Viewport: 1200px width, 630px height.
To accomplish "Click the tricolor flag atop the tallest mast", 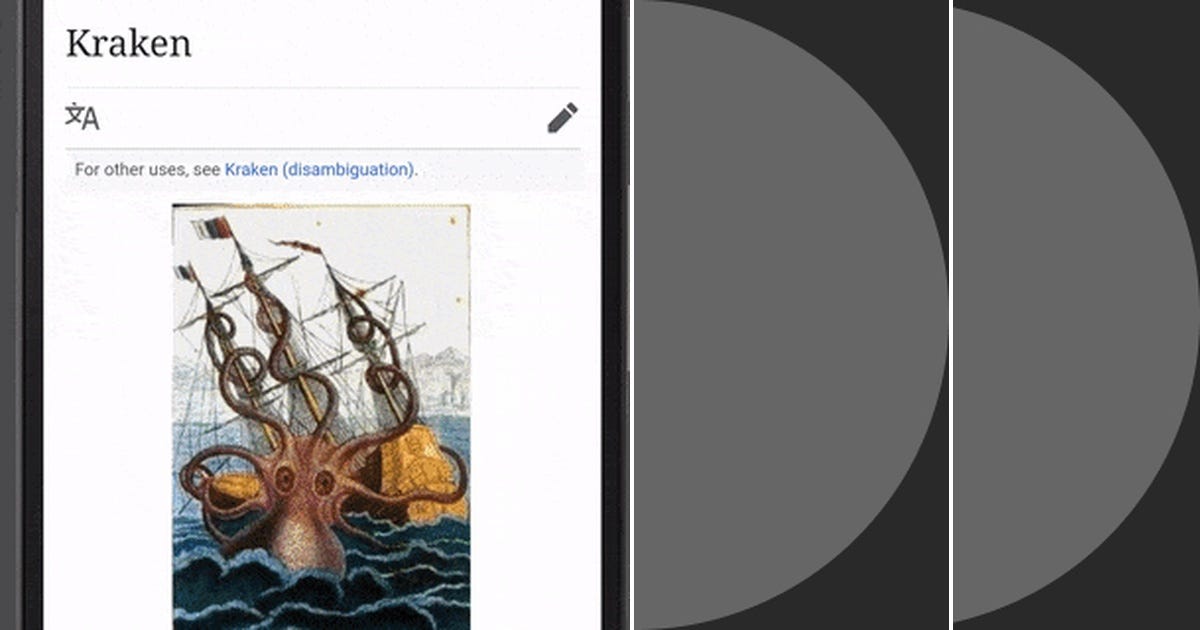I will point(212,228).
